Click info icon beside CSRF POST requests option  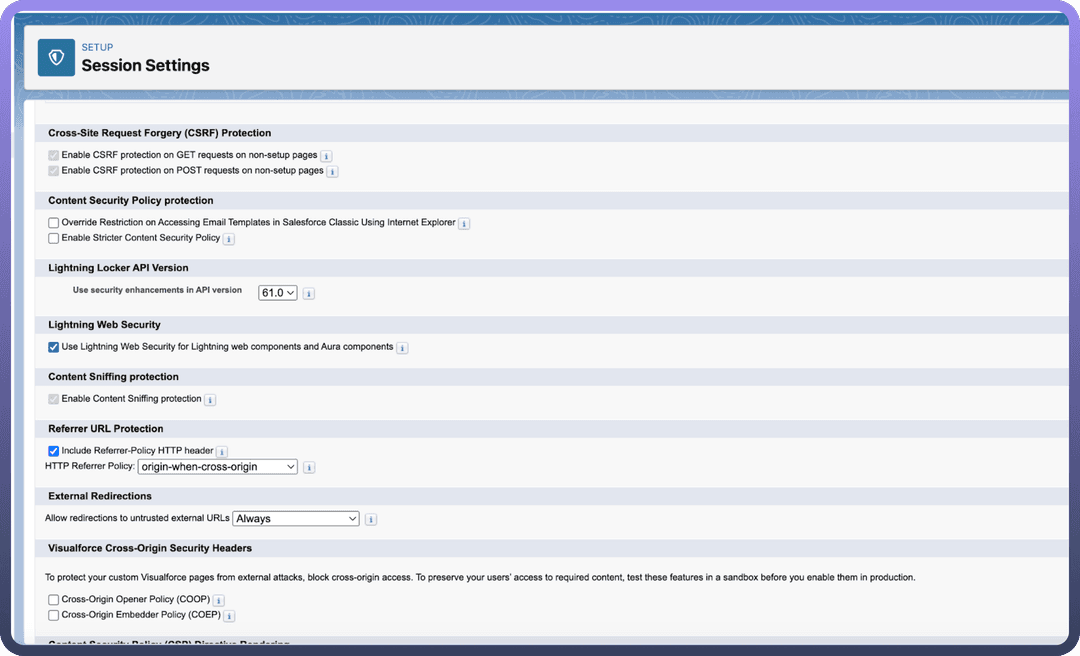(x=332, y=172)
